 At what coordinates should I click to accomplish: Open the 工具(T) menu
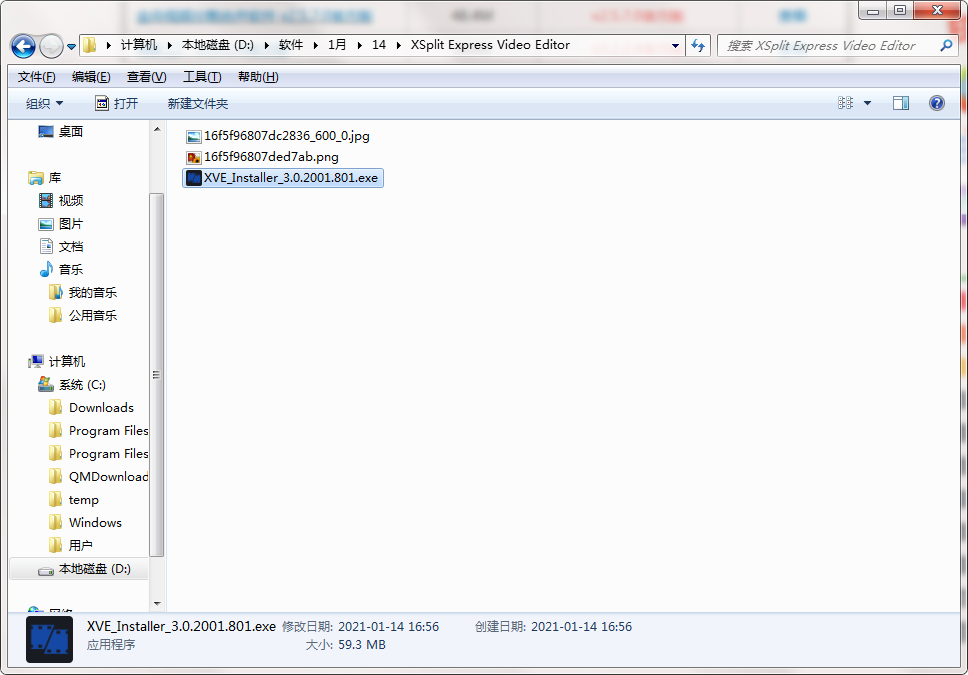[202, 77]
